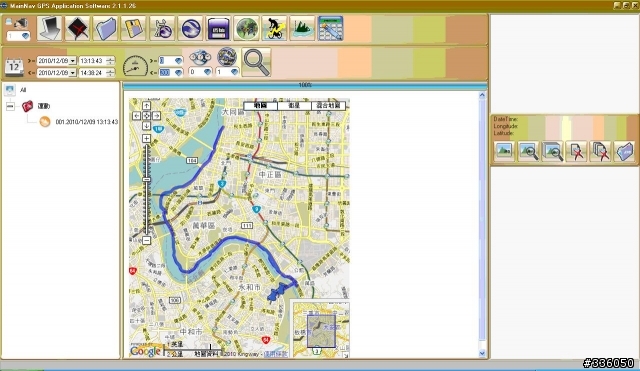Click the delete single document icon
This screenshot has height=371, width=640.
pyautogui.click(x=576, y=151)
